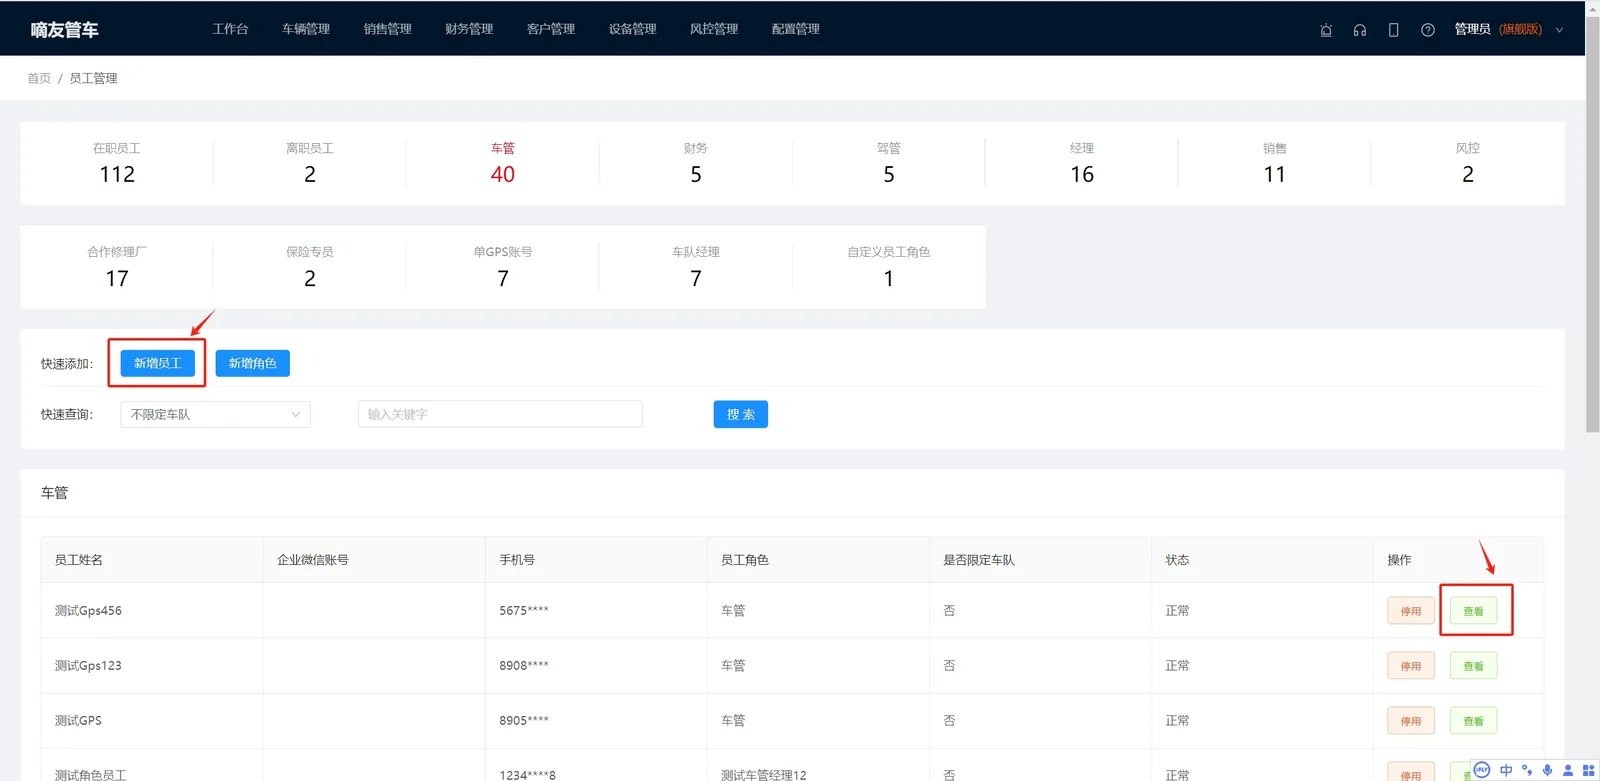This screenshot has width=1600, height=781.
Task: Click the punctuation mode icon in IME bar
Action: (x=1527, y=770)
